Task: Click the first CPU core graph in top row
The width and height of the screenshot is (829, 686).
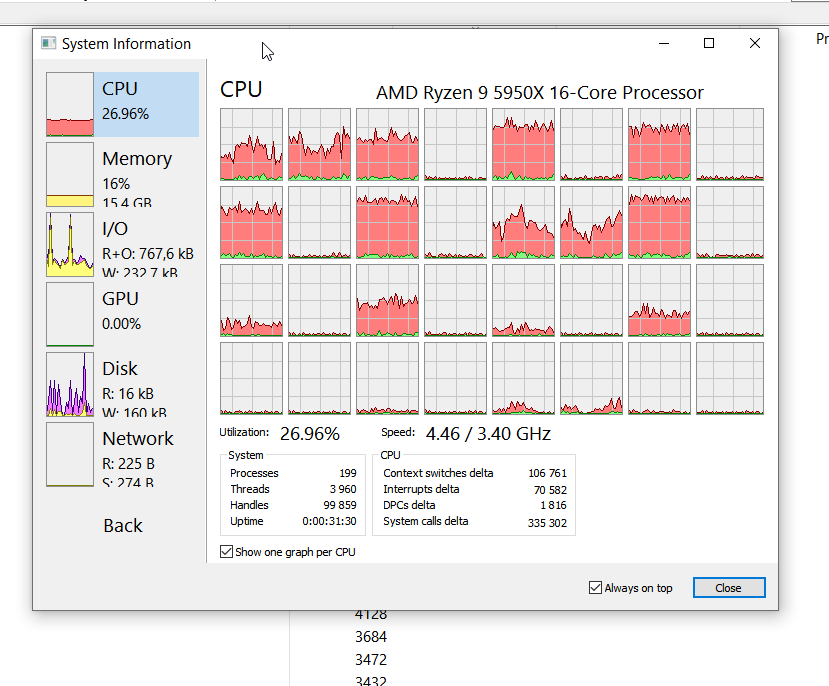Action: point(252,144)
